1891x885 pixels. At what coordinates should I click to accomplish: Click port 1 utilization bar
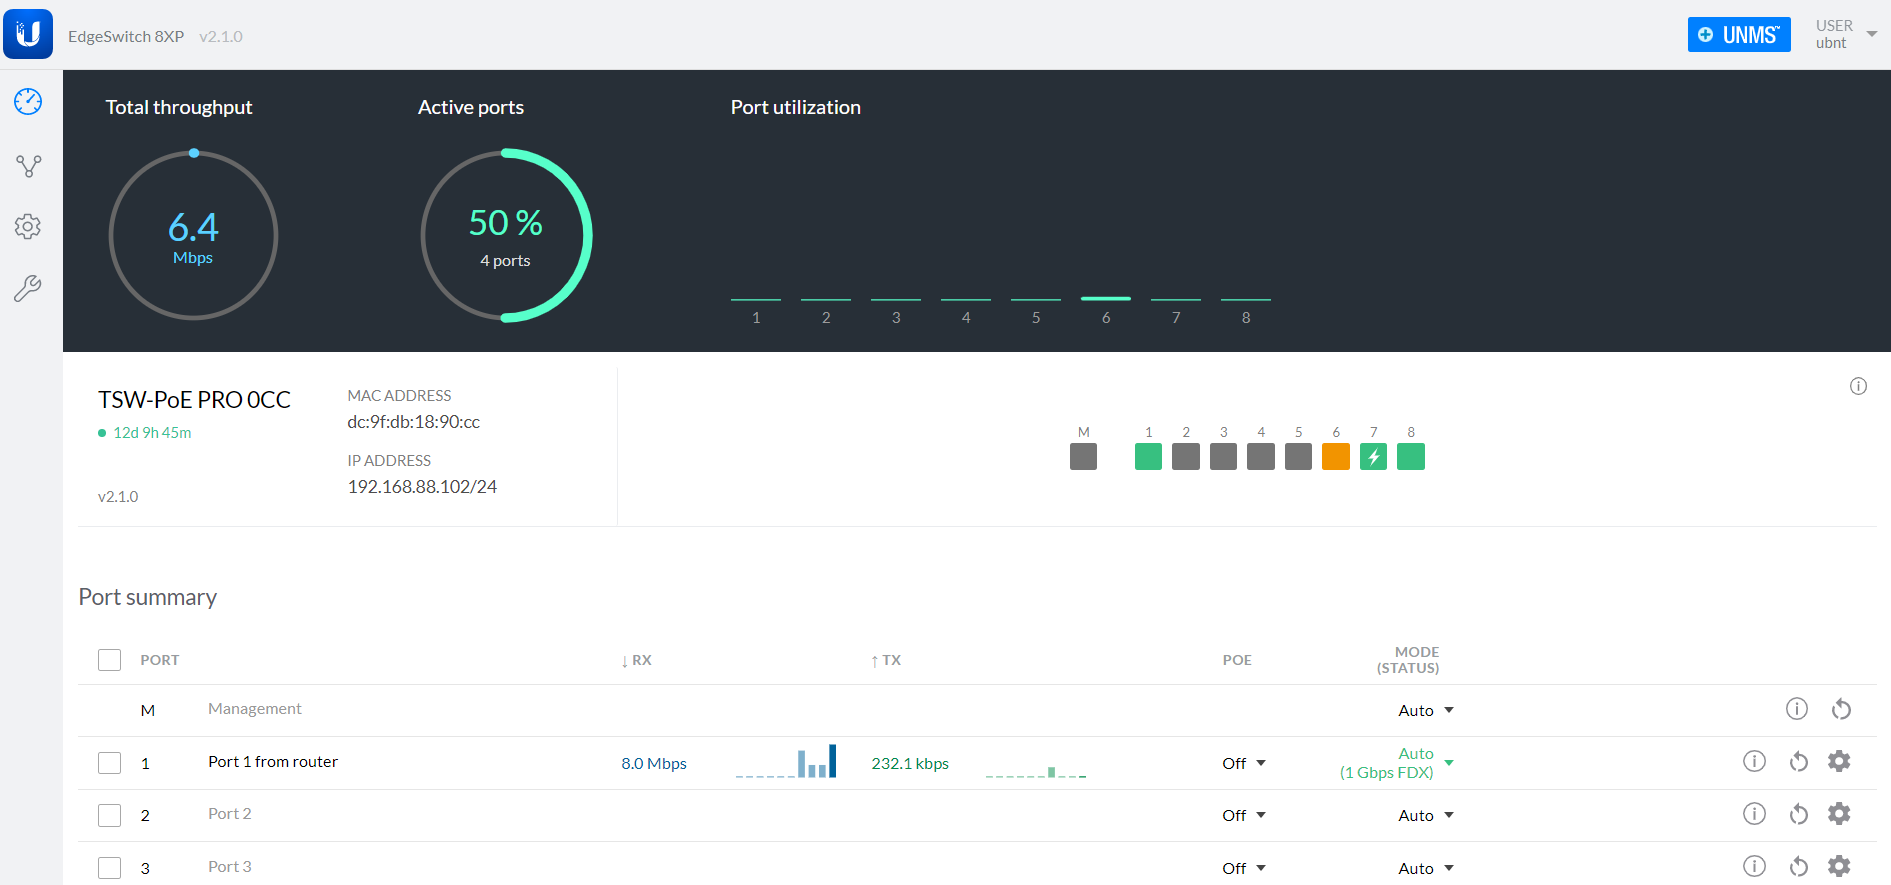pyautogui.click(x=756, y=299)
